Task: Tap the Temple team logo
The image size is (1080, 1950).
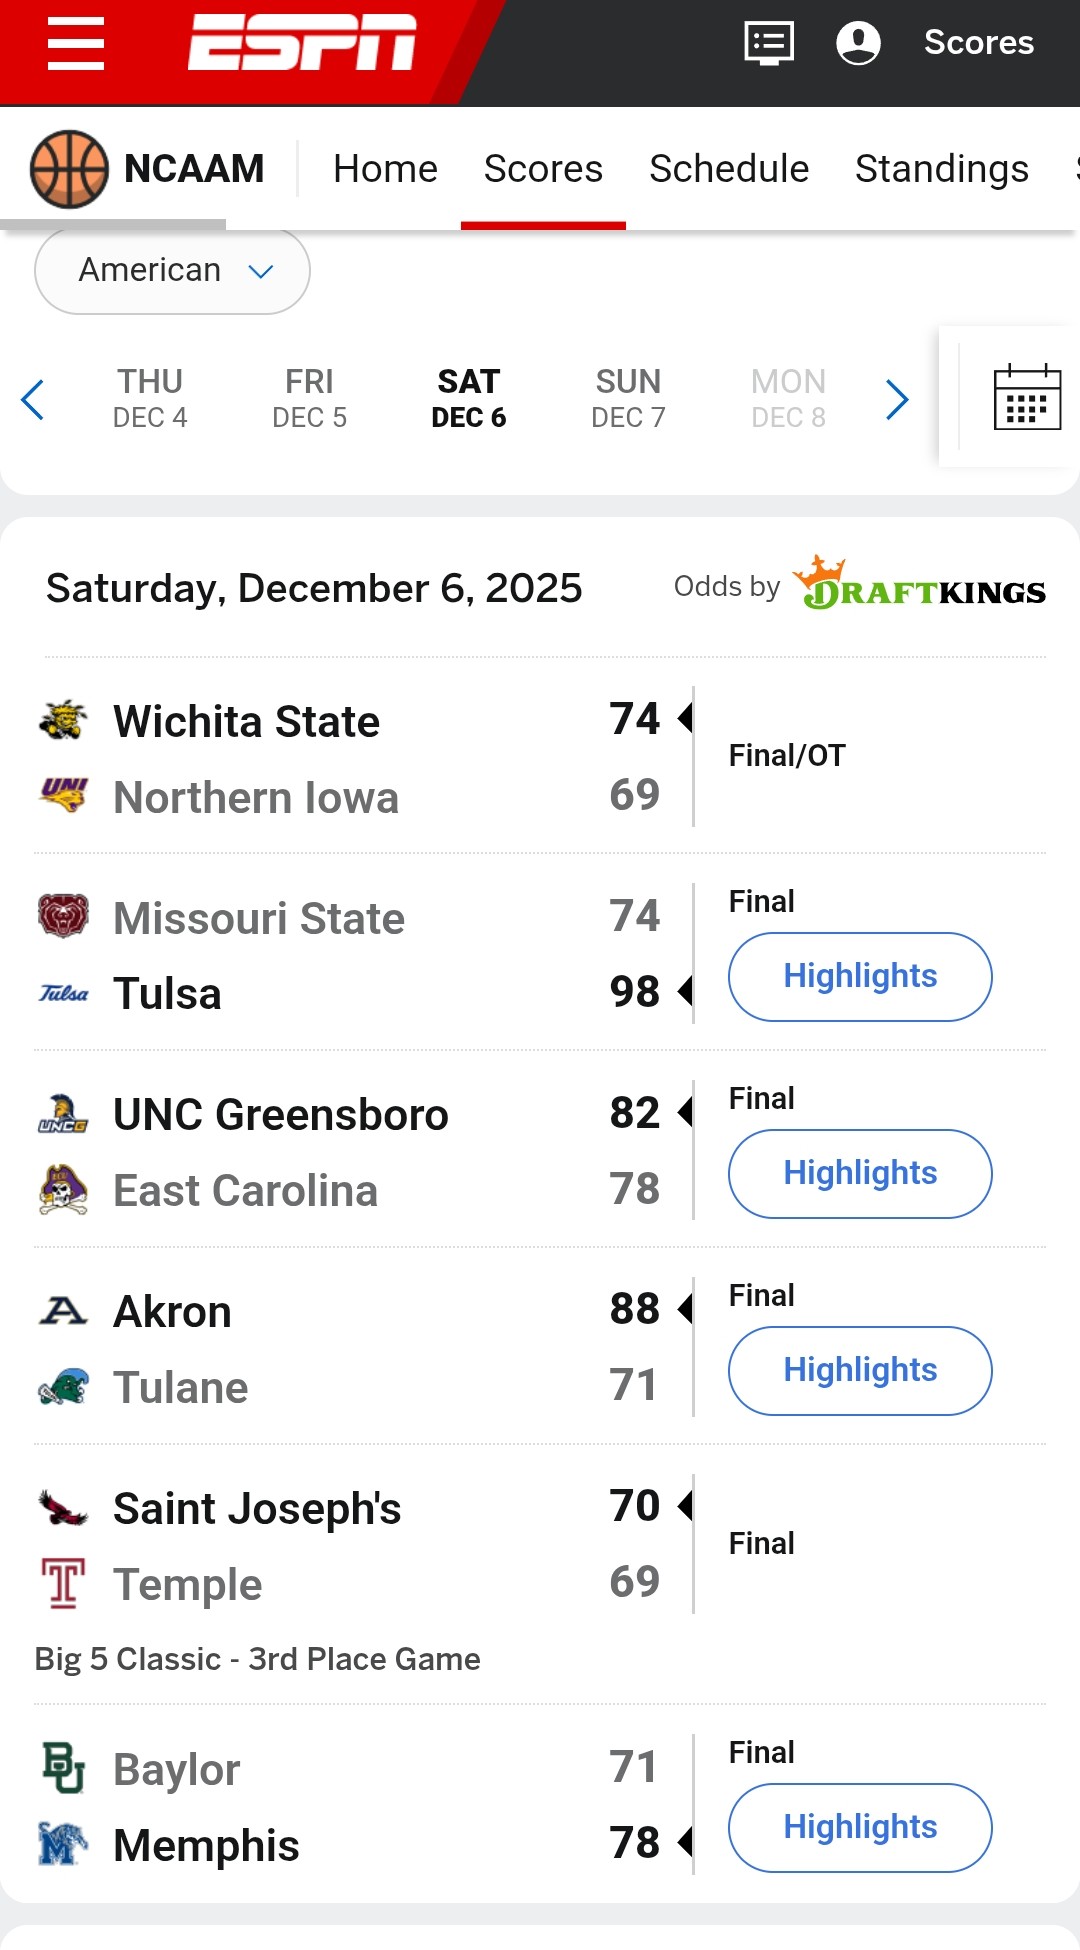Action: (x=63, y=1583)
